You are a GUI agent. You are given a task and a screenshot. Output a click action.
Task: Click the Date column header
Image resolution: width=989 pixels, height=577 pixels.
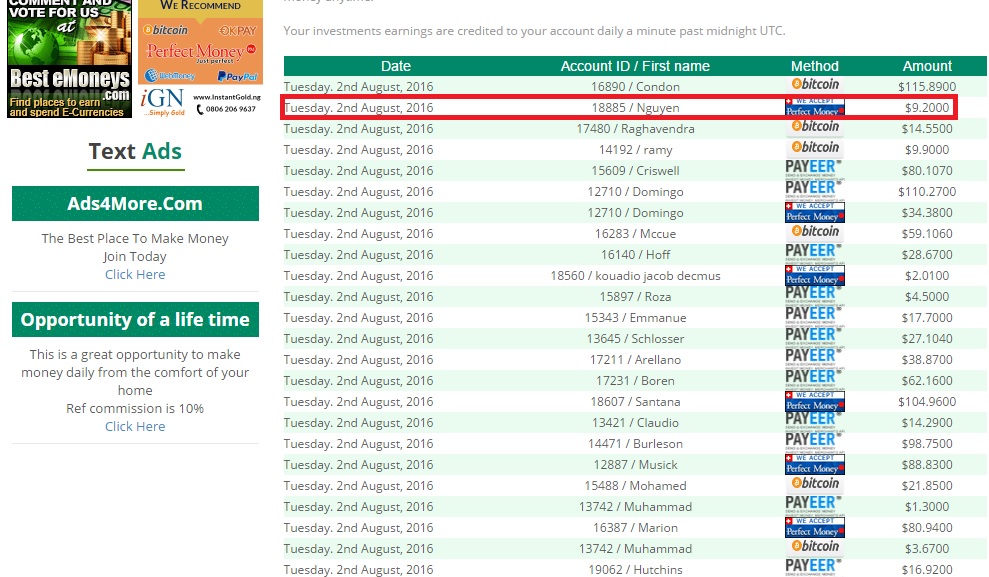[x=396, y=66]
